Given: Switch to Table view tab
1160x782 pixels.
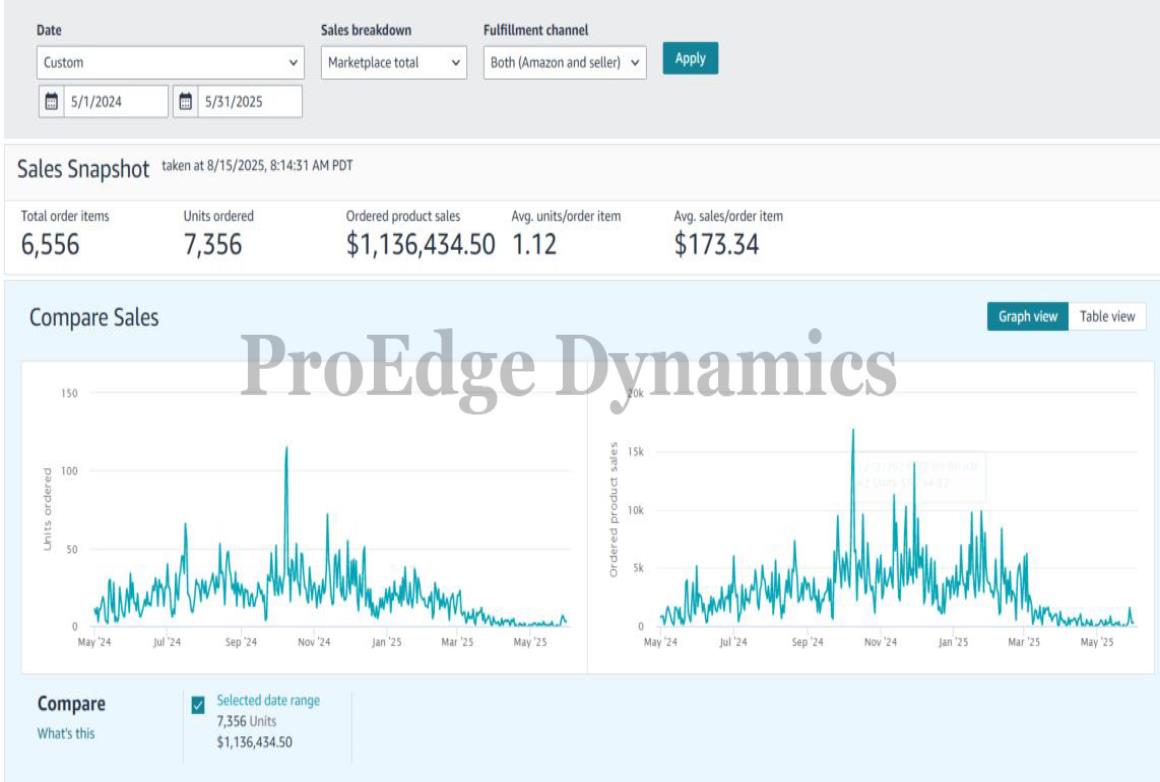Looking at the screenshot, I should point(1107,317).
